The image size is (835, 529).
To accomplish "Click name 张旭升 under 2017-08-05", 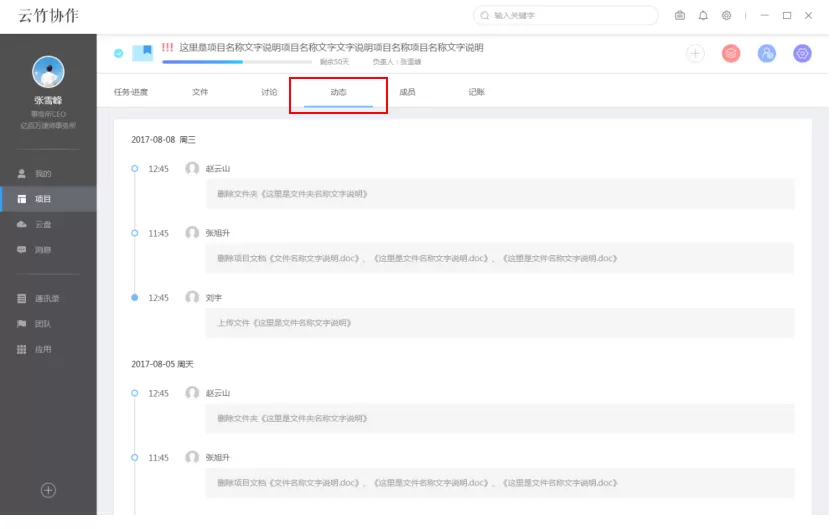I will pos(218,458).
